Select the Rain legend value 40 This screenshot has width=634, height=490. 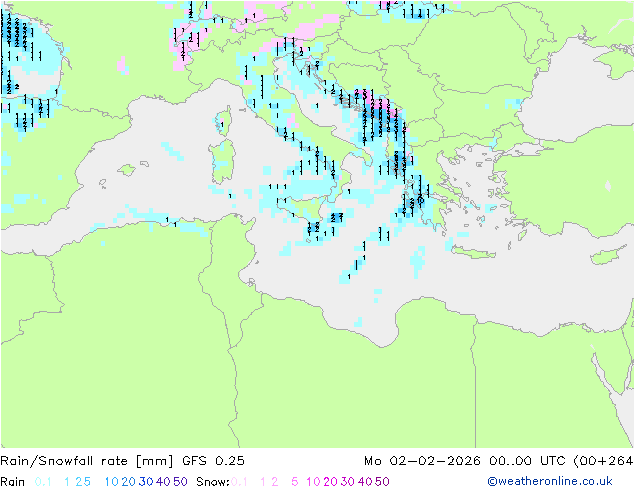pyautogui.click(x=163, y=482)
